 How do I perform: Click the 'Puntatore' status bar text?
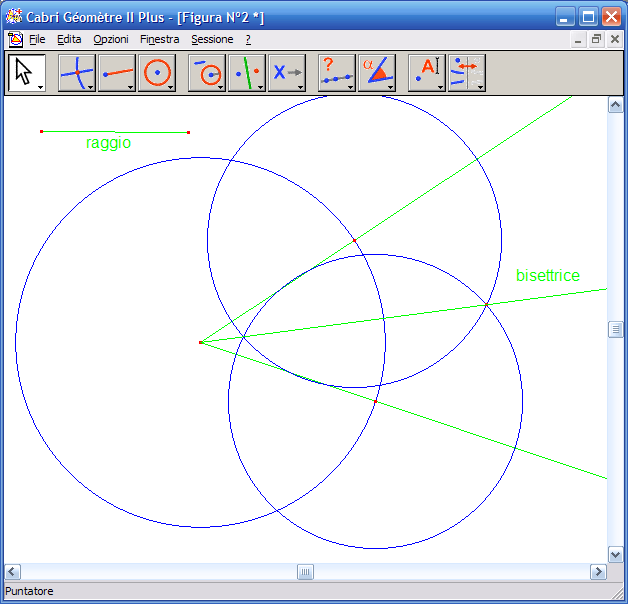29,591
